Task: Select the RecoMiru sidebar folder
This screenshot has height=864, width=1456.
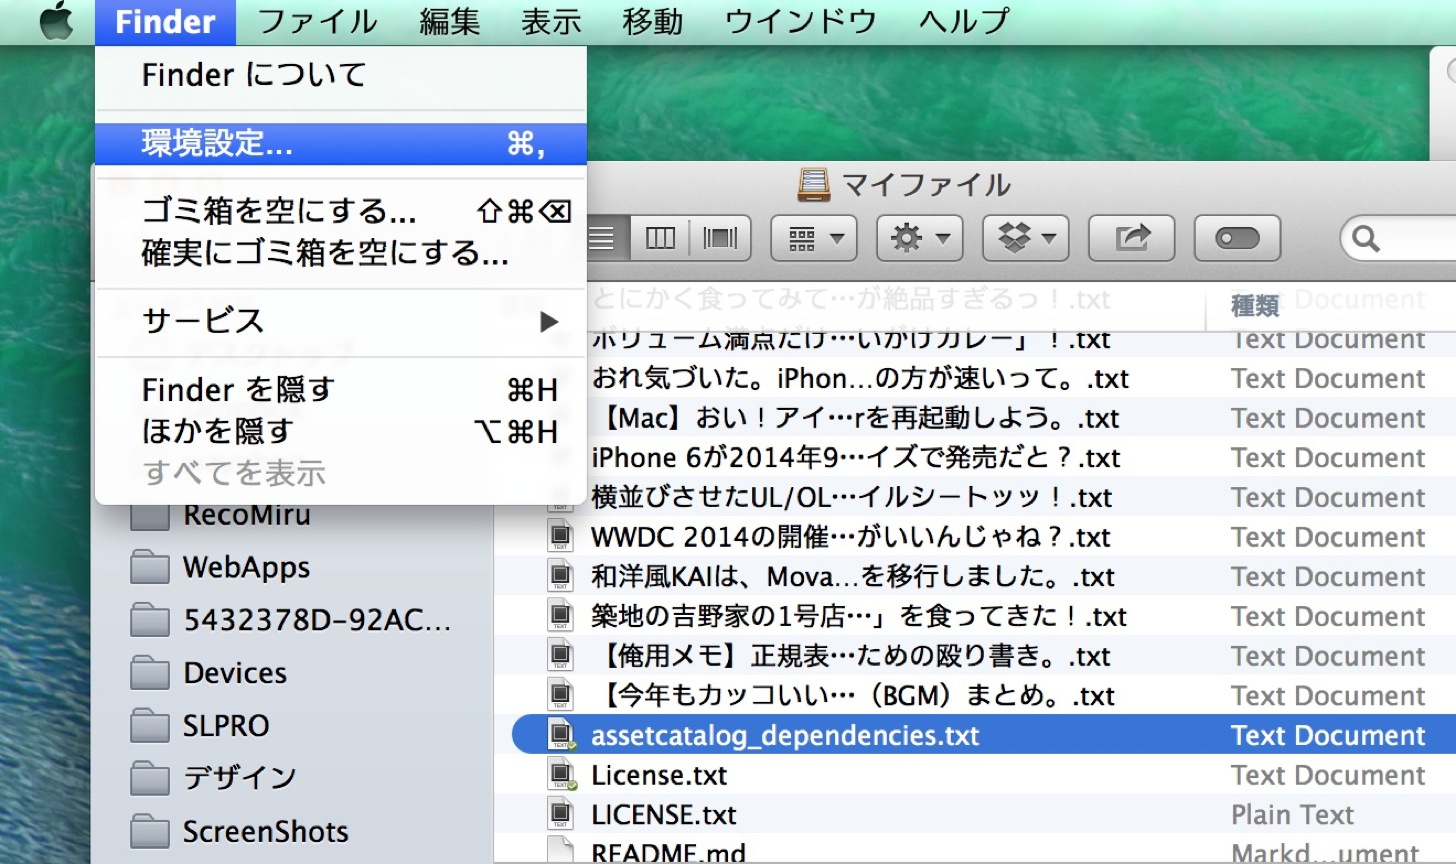Action: click(246, 516)
